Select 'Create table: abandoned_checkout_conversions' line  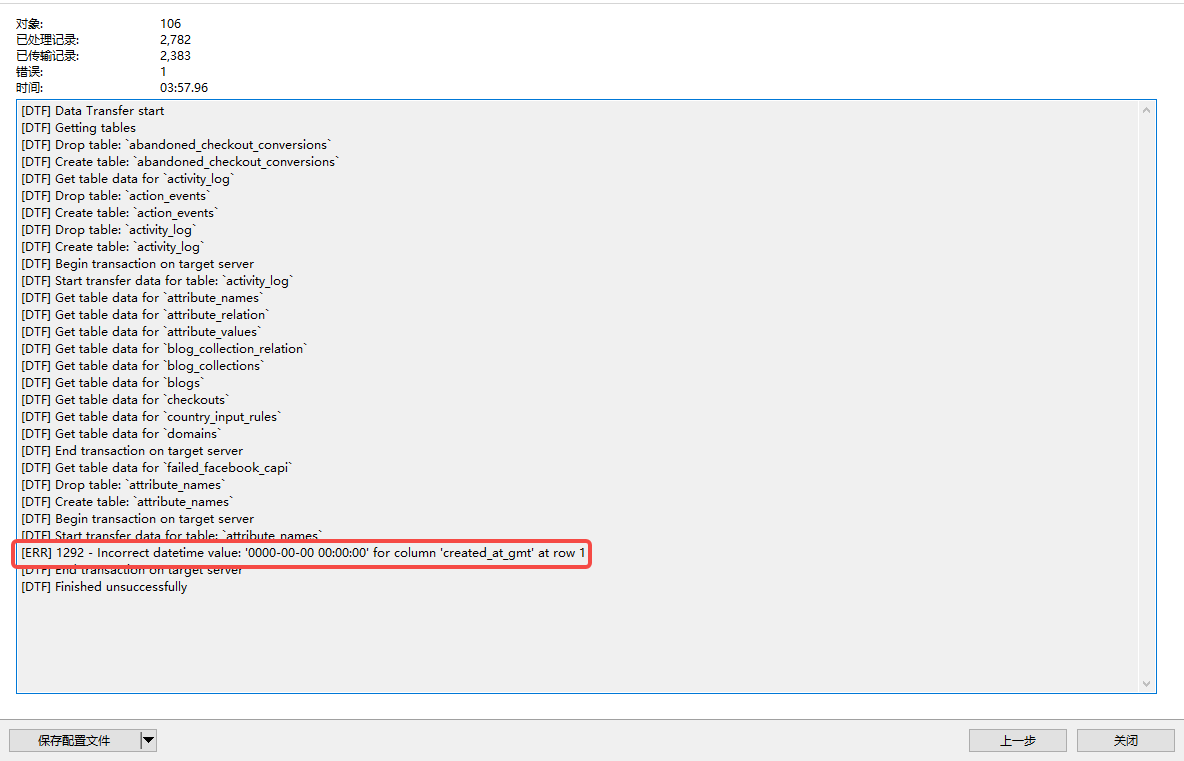pyautogui.click(x=180, y=162)
